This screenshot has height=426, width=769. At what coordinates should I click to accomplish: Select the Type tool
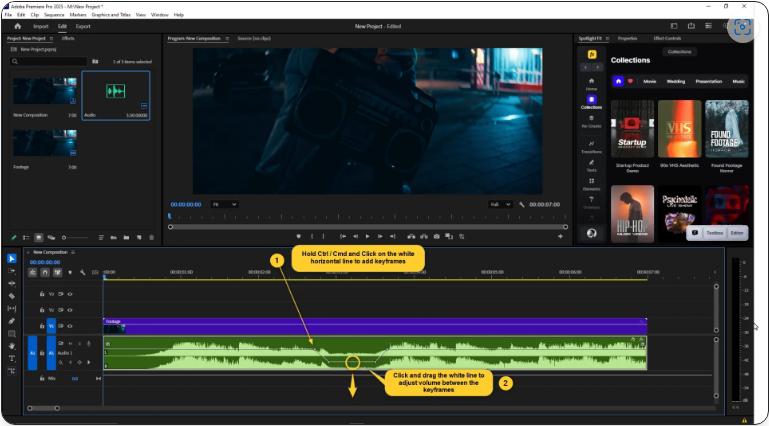[12, 359]
